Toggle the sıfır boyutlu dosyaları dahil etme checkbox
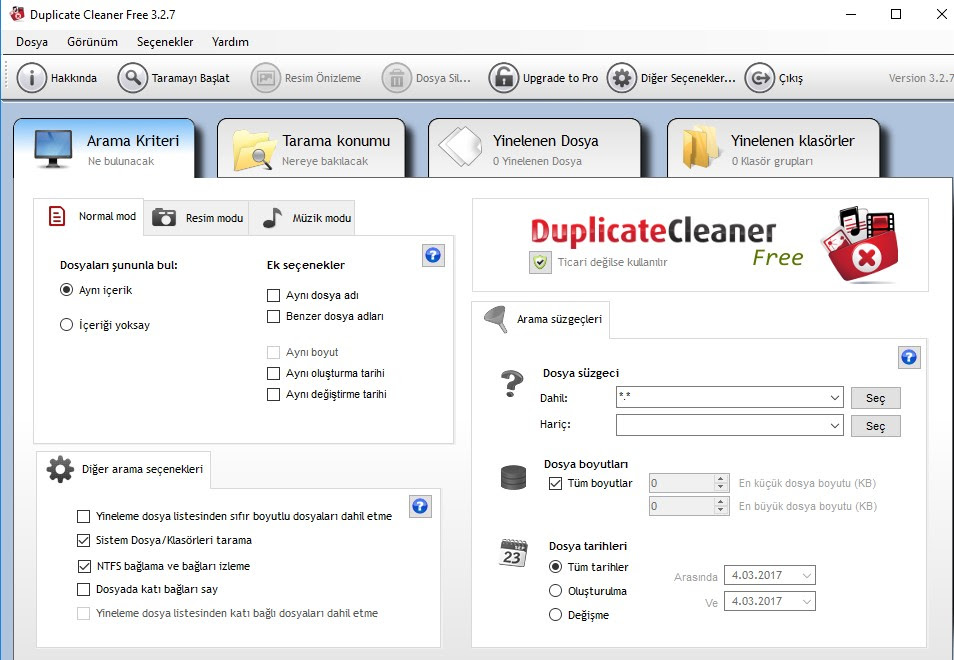The height and width of the screenshot is (660, 954). [x=83, y=516]
